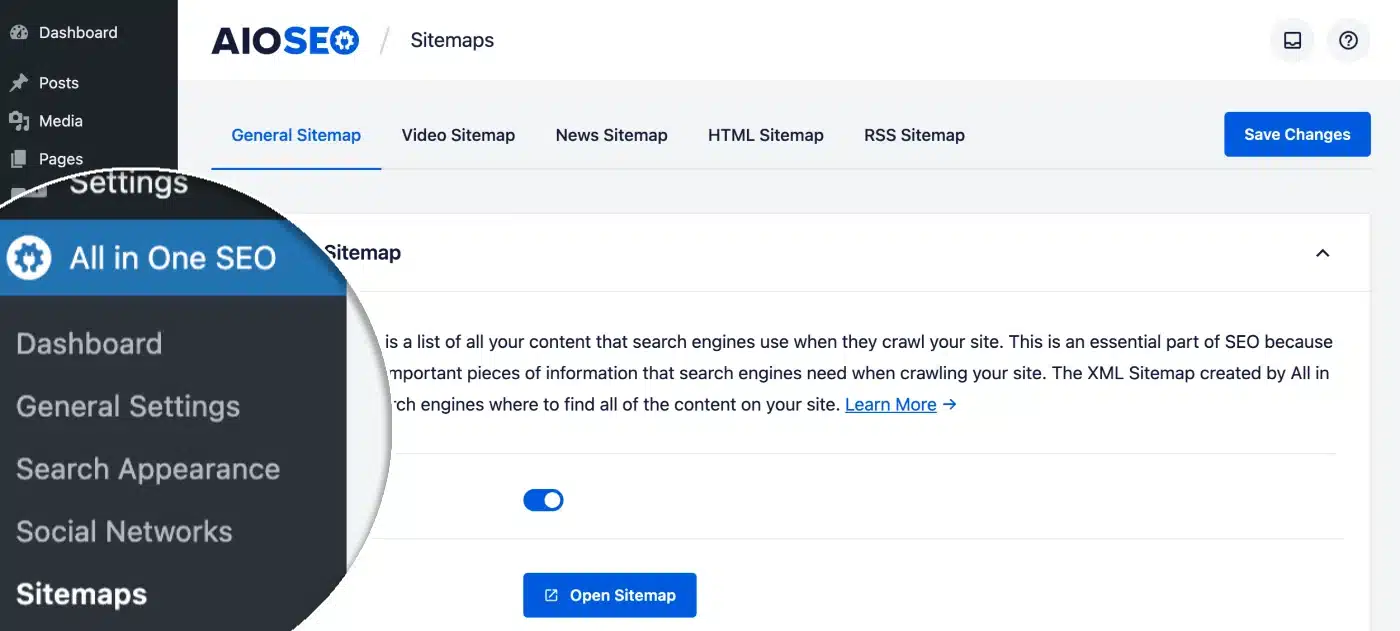Screen dimensions: 1400x631
Task: Open the News Sitemap tab
Action: [611, 135]
